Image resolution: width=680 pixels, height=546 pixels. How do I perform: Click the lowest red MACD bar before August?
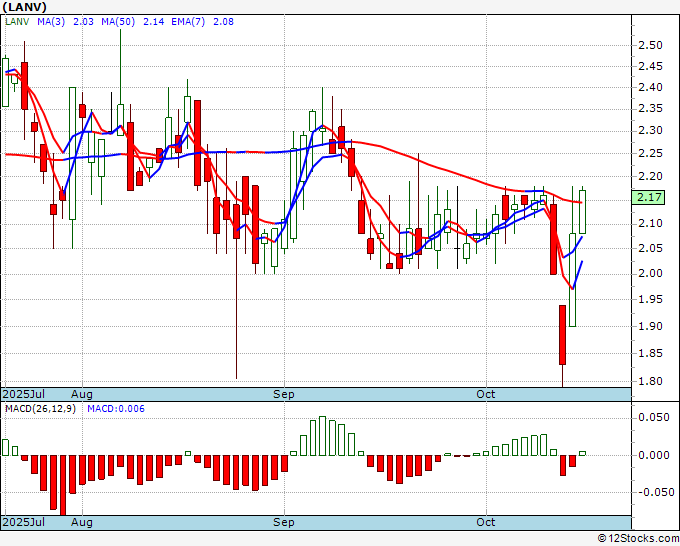point(63,485)
